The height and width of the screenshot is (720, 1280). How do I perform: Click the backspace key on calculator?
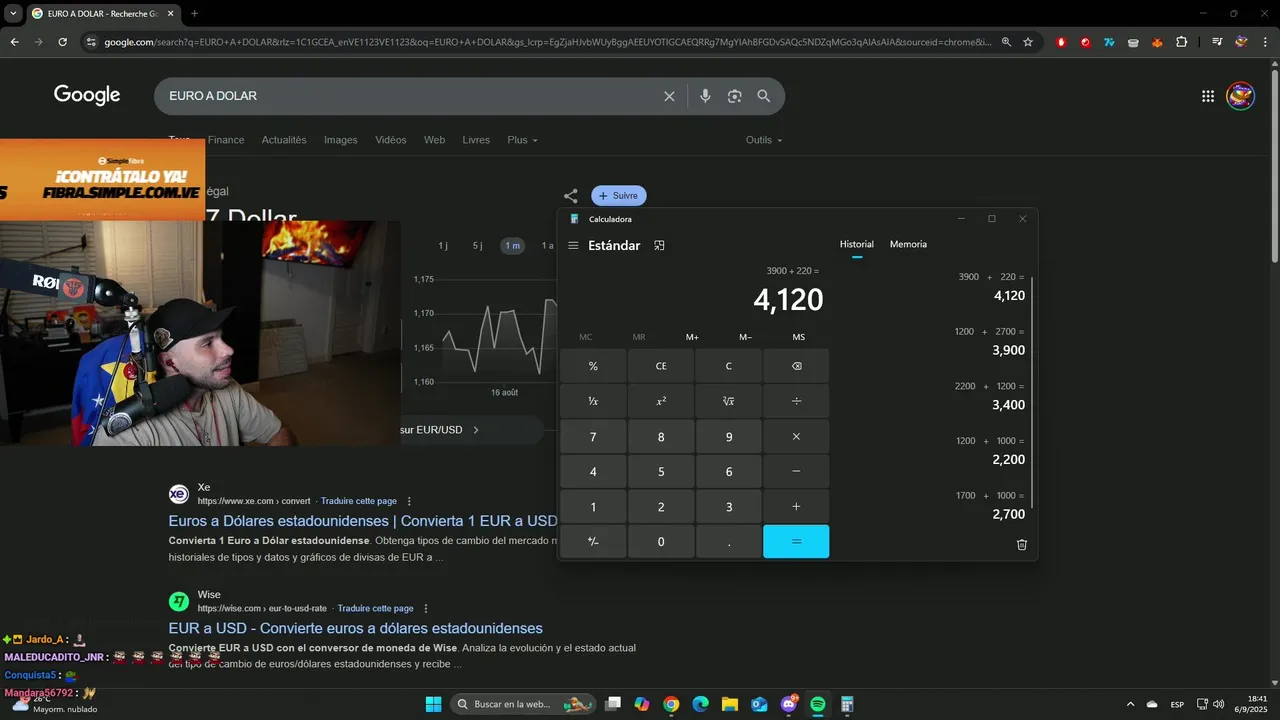796,366
